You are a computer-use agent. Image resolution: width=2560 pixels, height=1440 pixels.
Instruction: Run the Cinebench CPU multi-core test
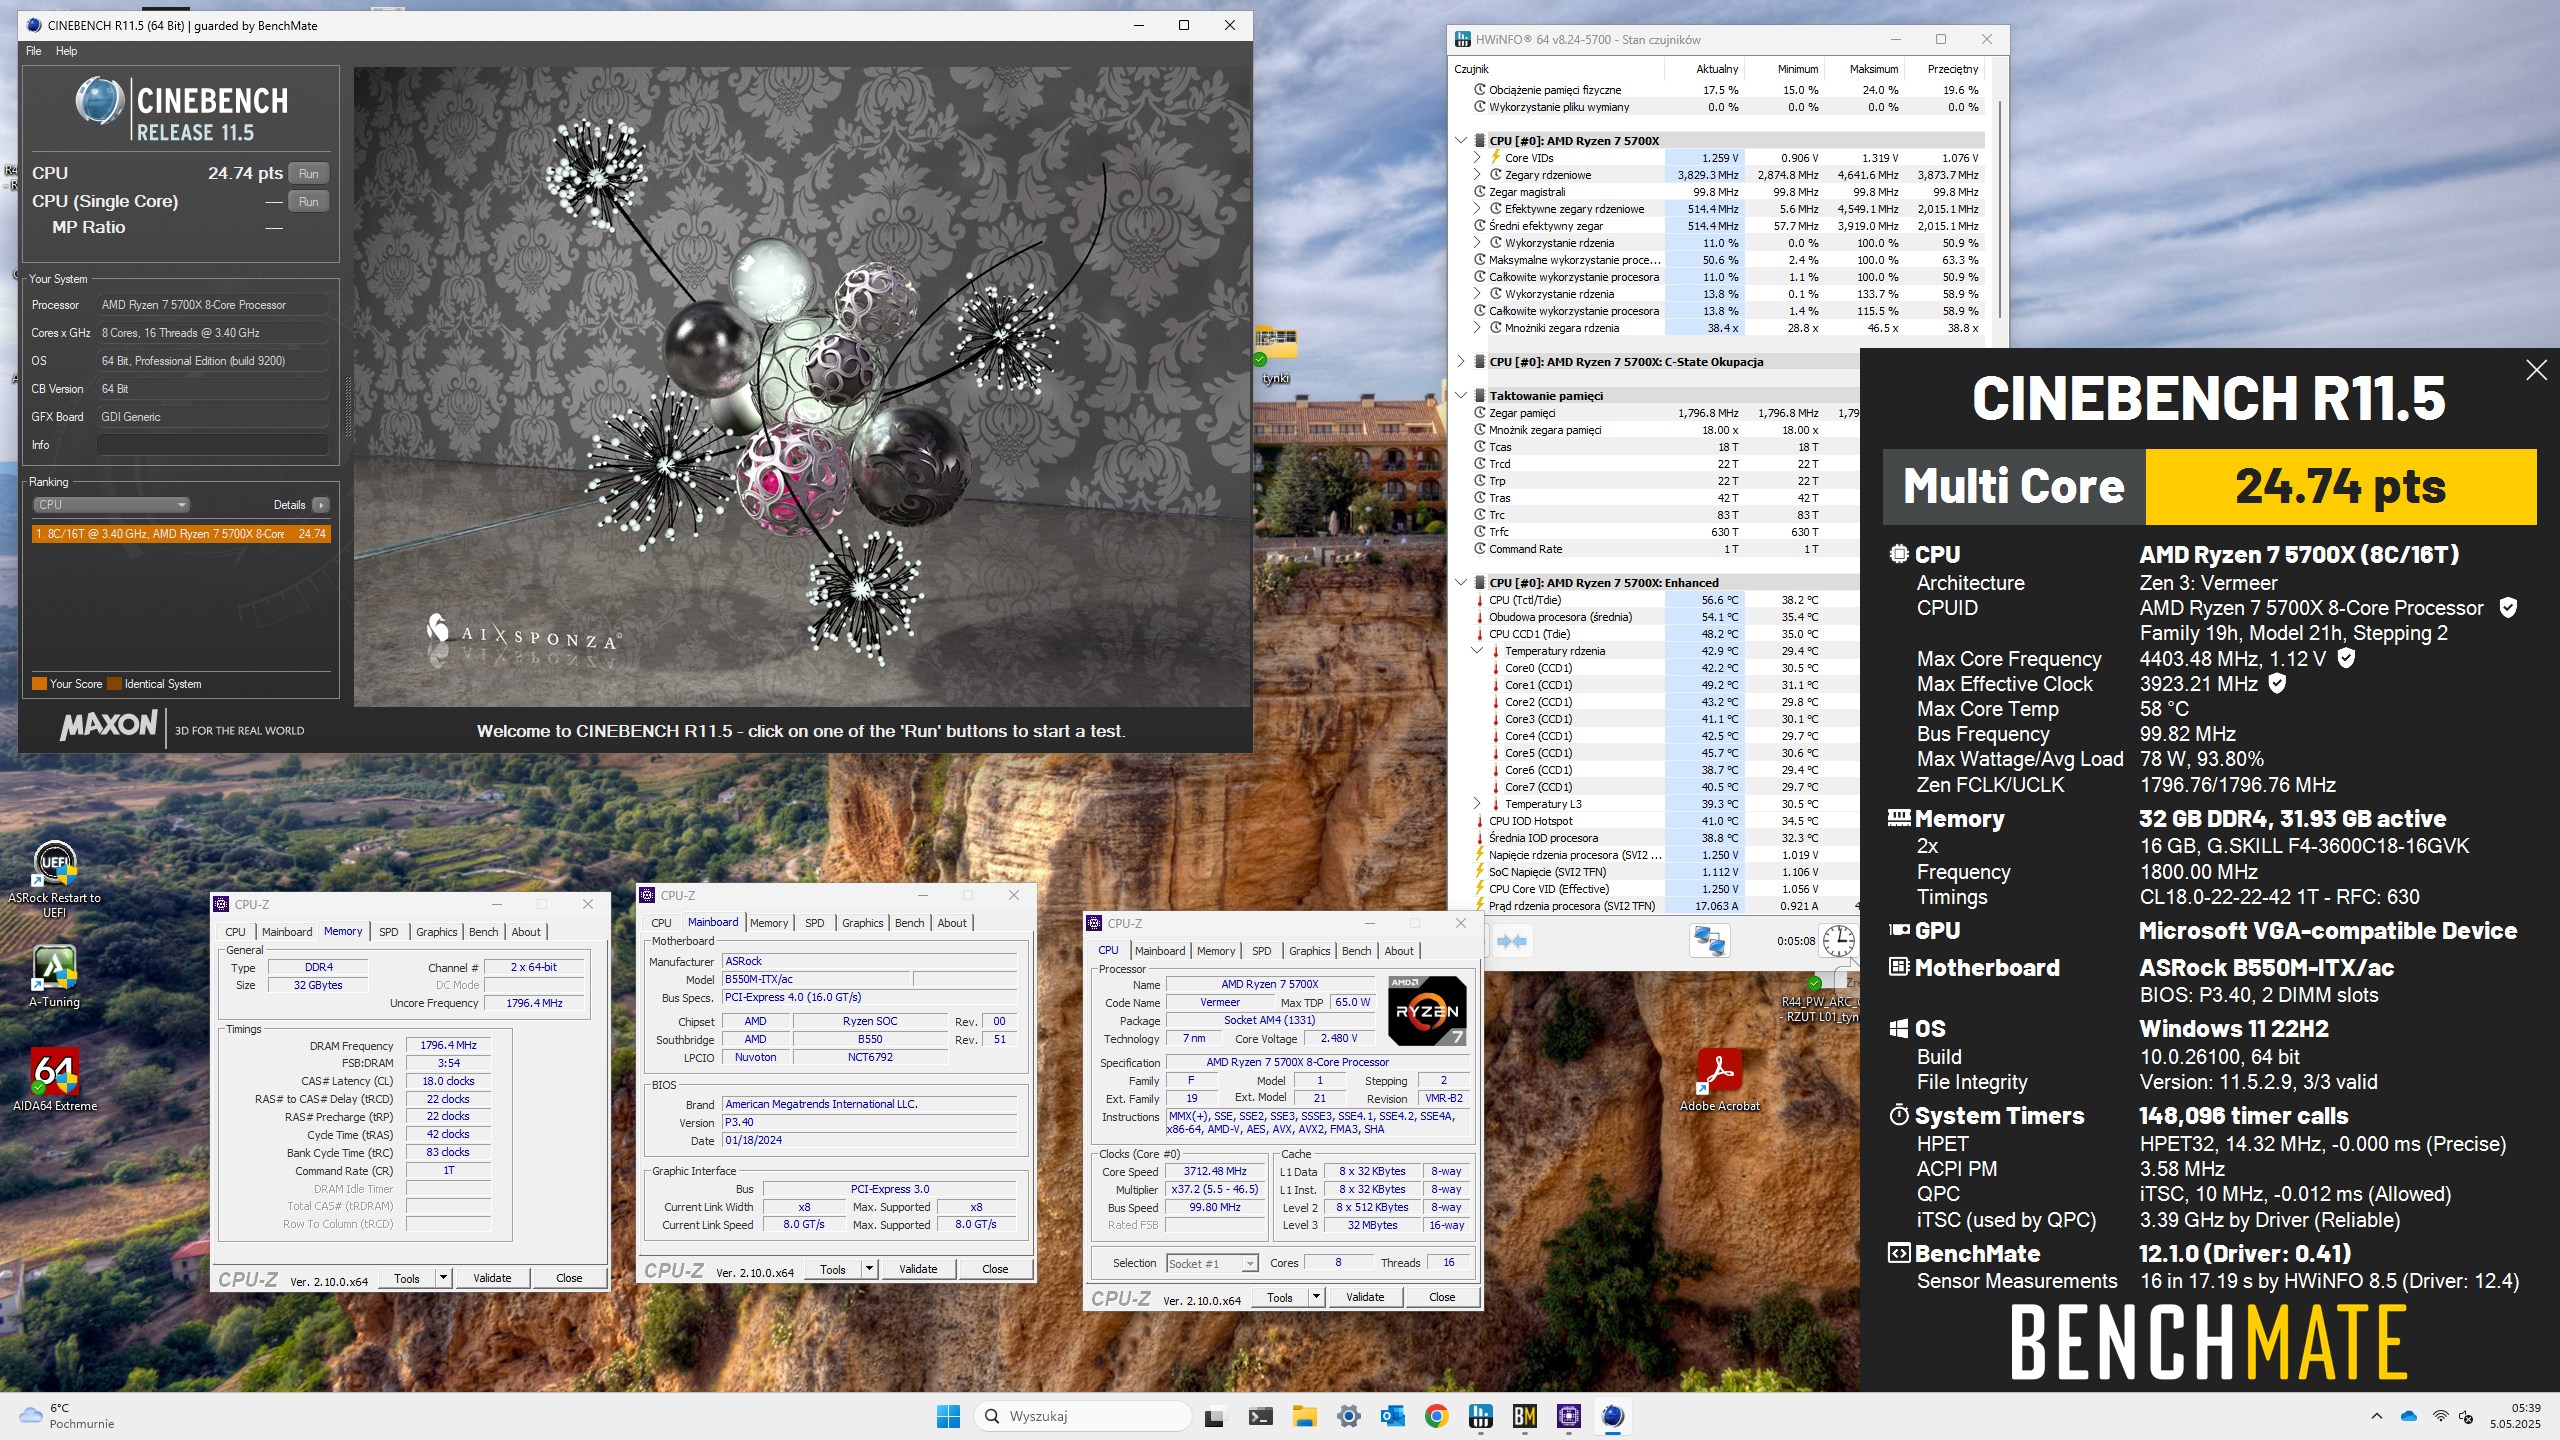[309, 174]
